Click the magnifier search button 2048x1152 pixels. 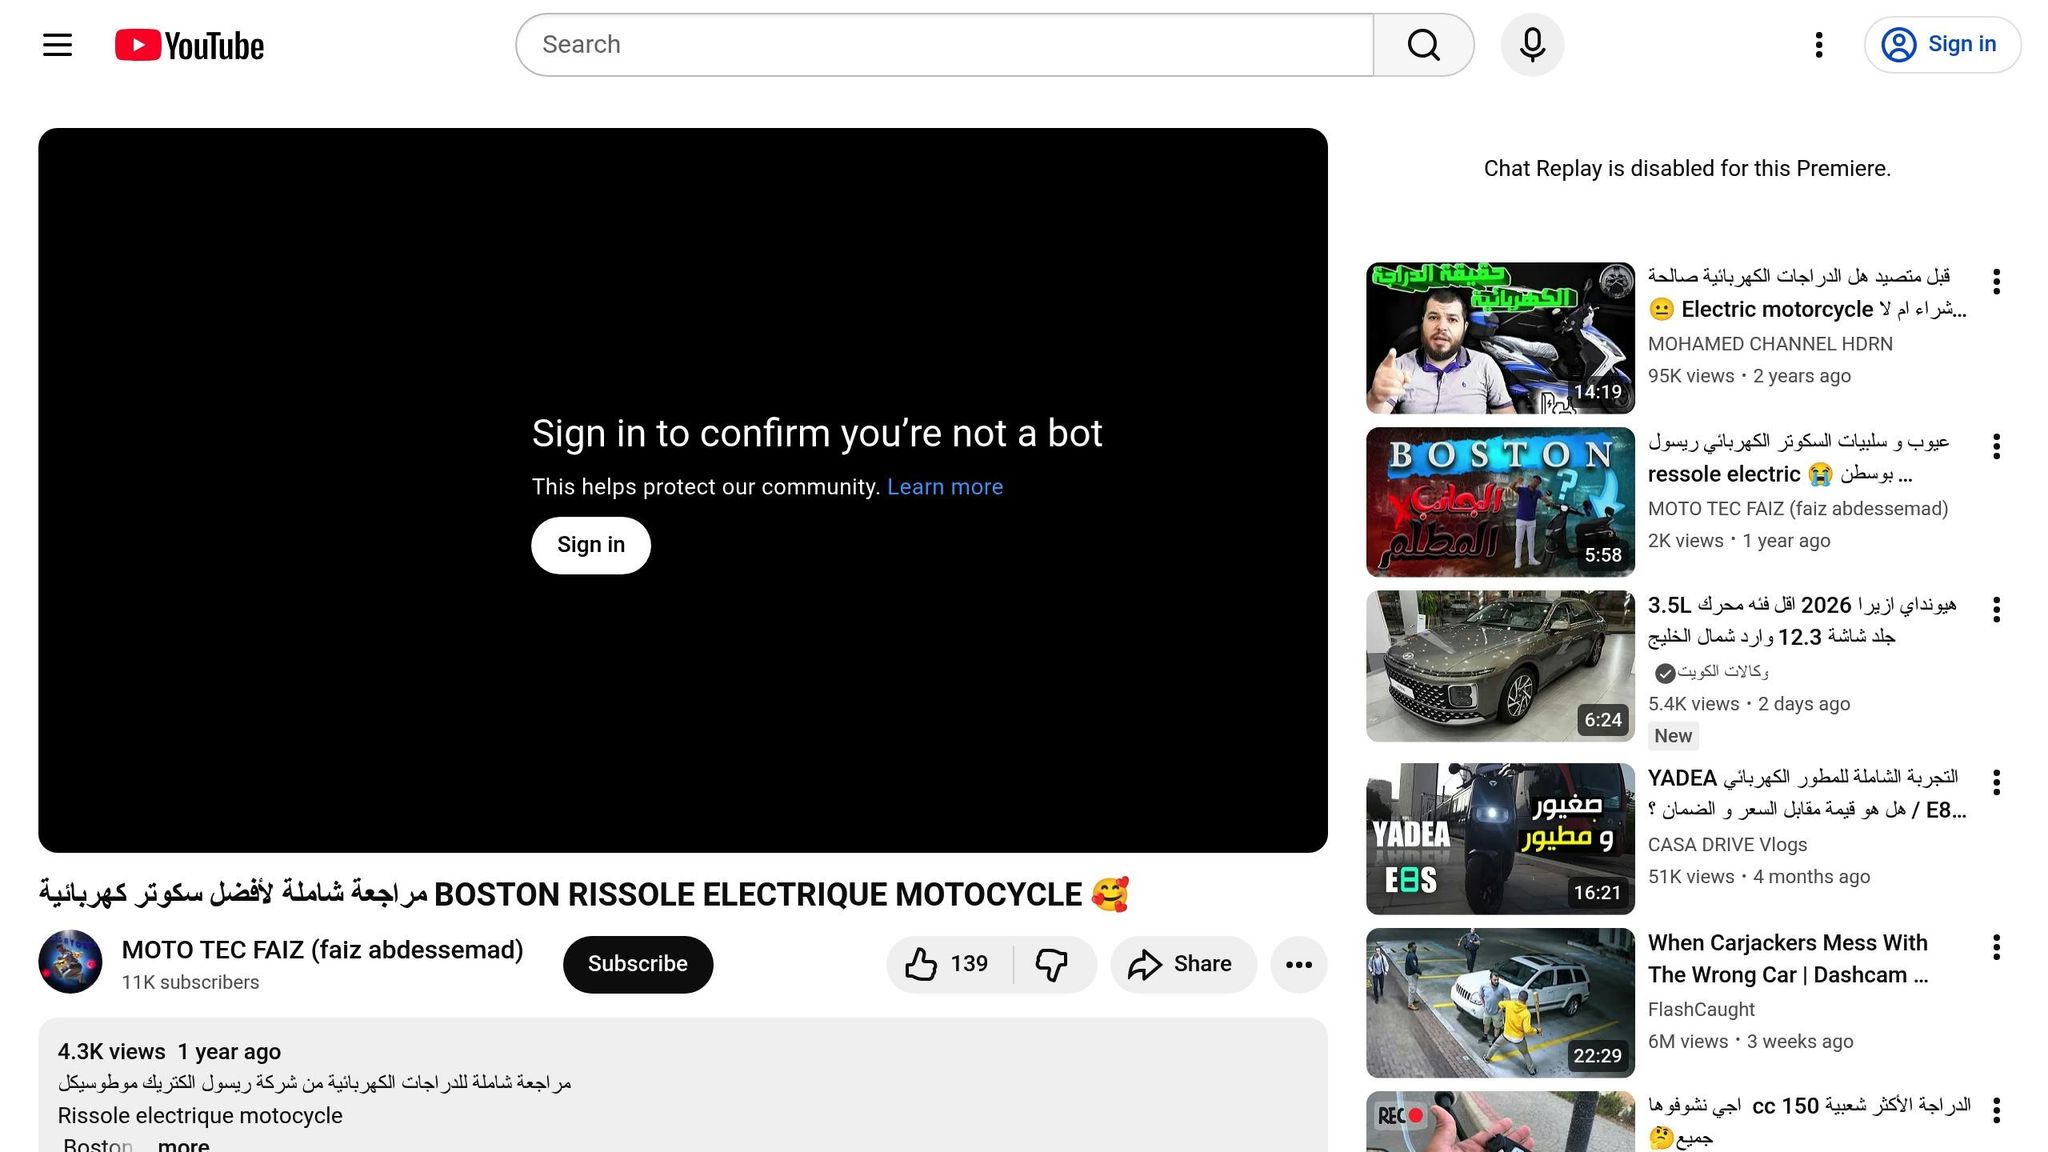tap(1423, 45)
